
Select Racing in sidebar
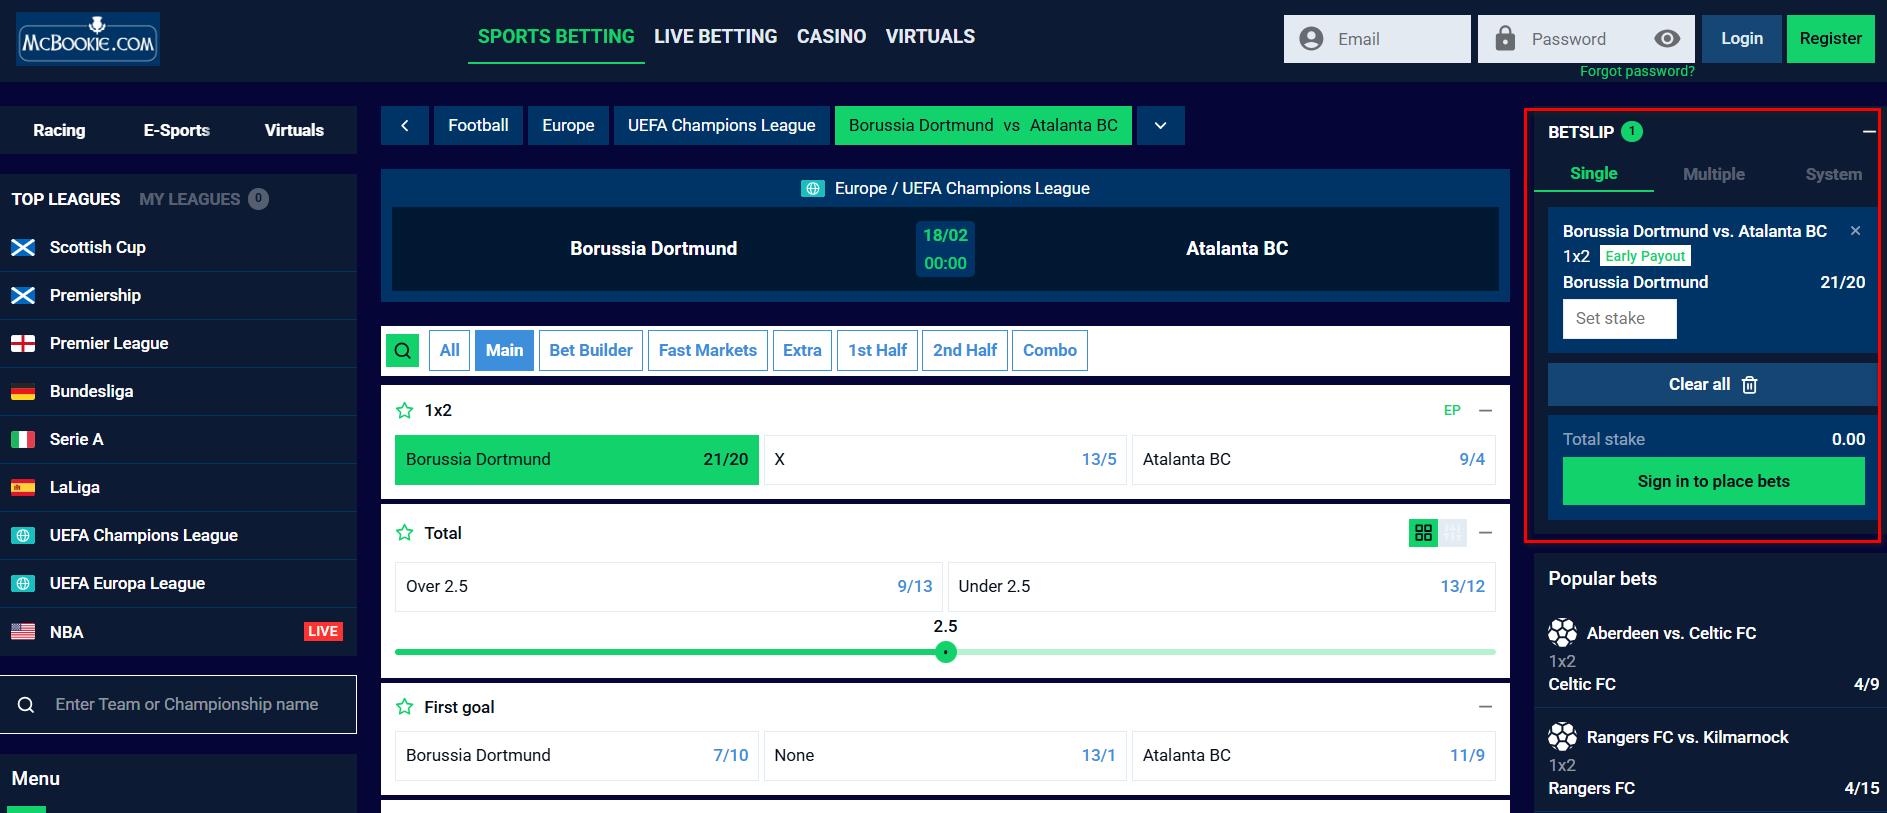(59, 130)
